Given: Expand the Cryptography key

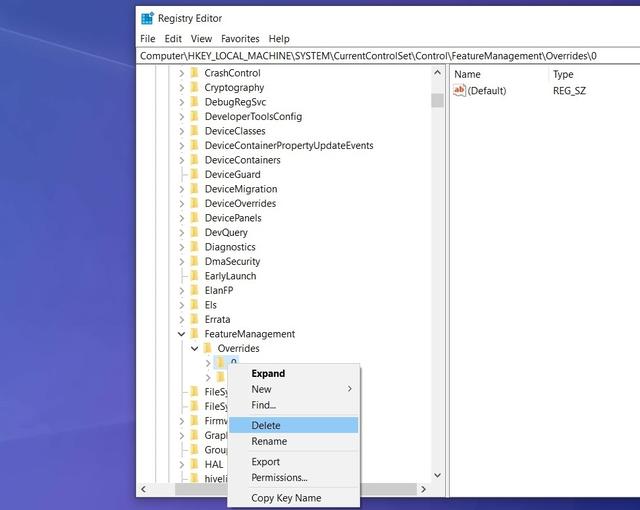Looking at the screenshot, I should pyautogui.click(x=181, y=88).
